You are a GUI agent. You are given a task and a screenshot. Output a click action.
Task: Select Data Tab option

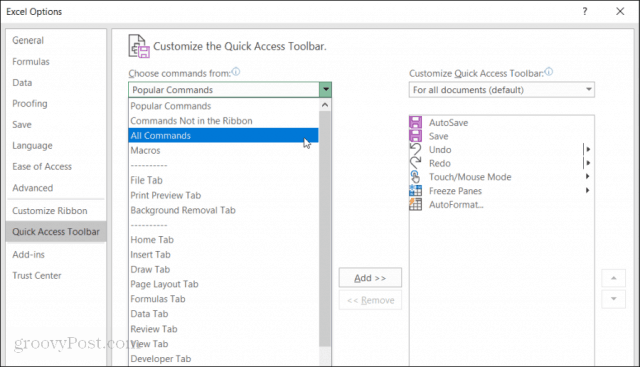pyautogui.click(x=223, y=314)
